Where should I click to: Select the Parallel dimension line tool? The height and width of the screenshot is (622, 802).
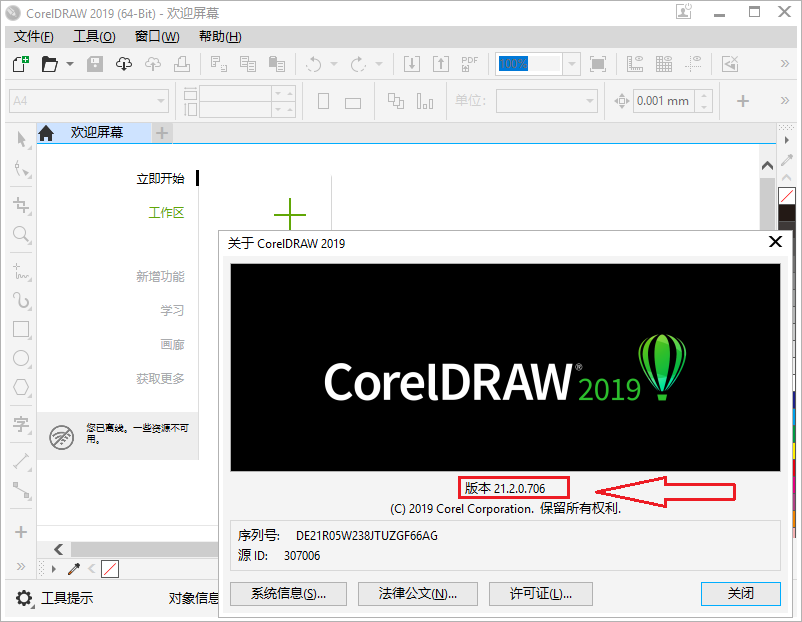coord(21,461)
